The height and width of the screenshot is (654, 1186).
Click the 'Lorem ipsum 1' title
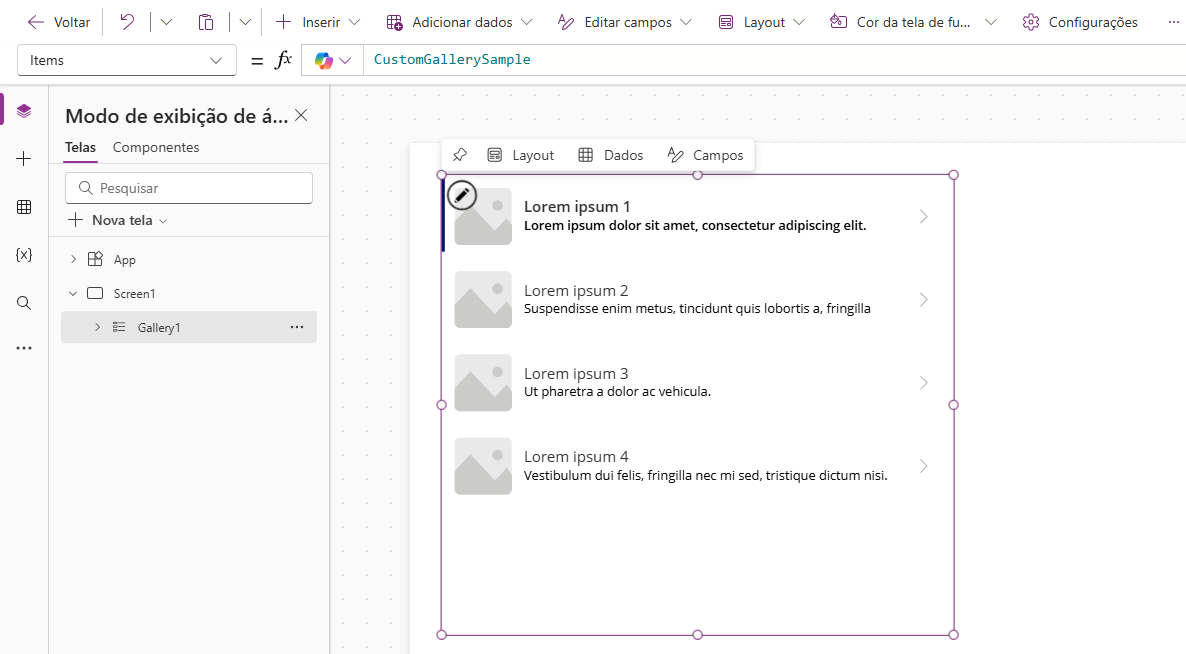pos(577,206)
